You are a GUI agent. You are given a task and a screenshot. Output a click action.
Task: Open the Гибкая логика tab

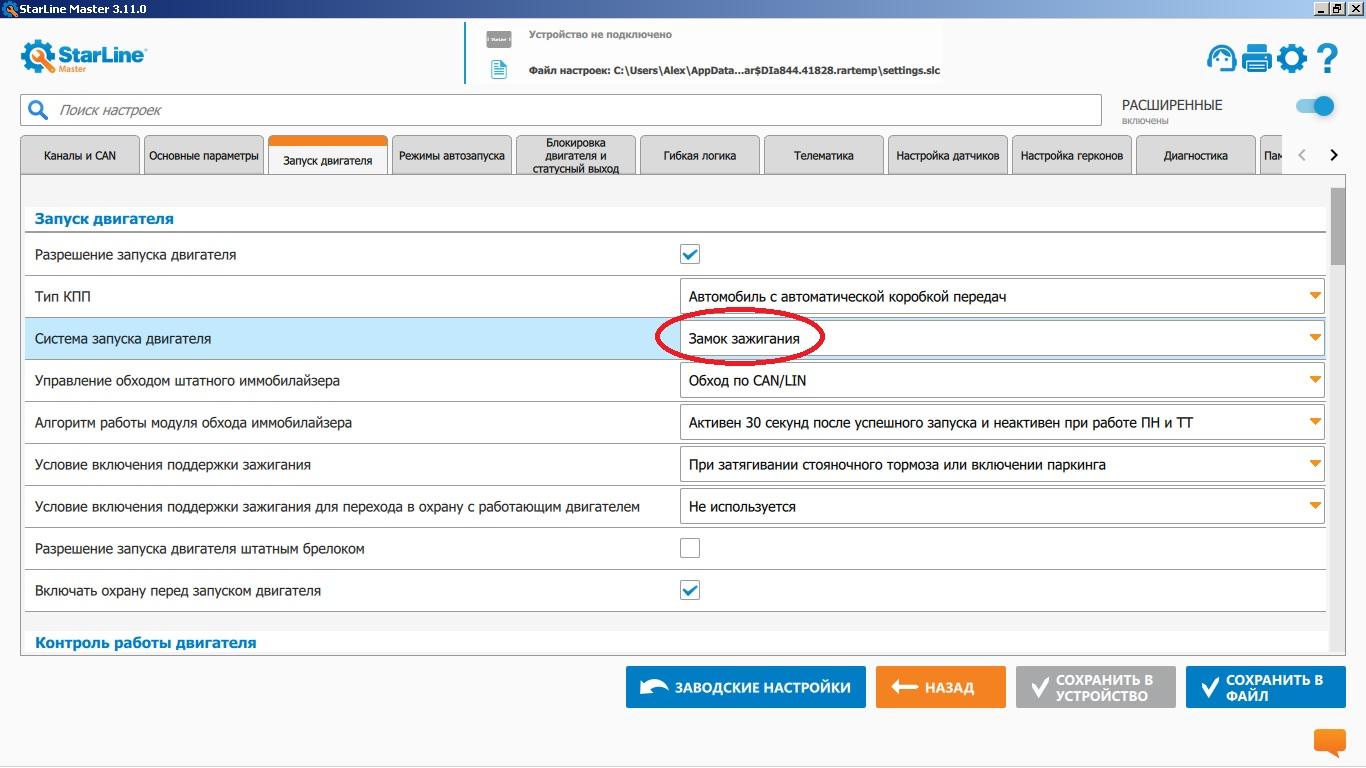tap(699, 156)
